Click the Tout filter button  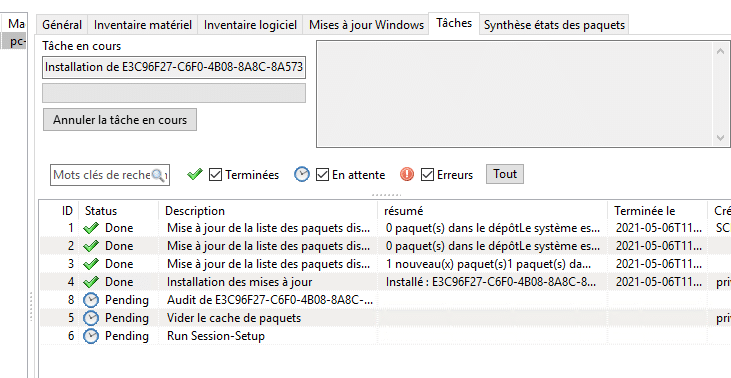pyautogui.click(x=505, y=174)
